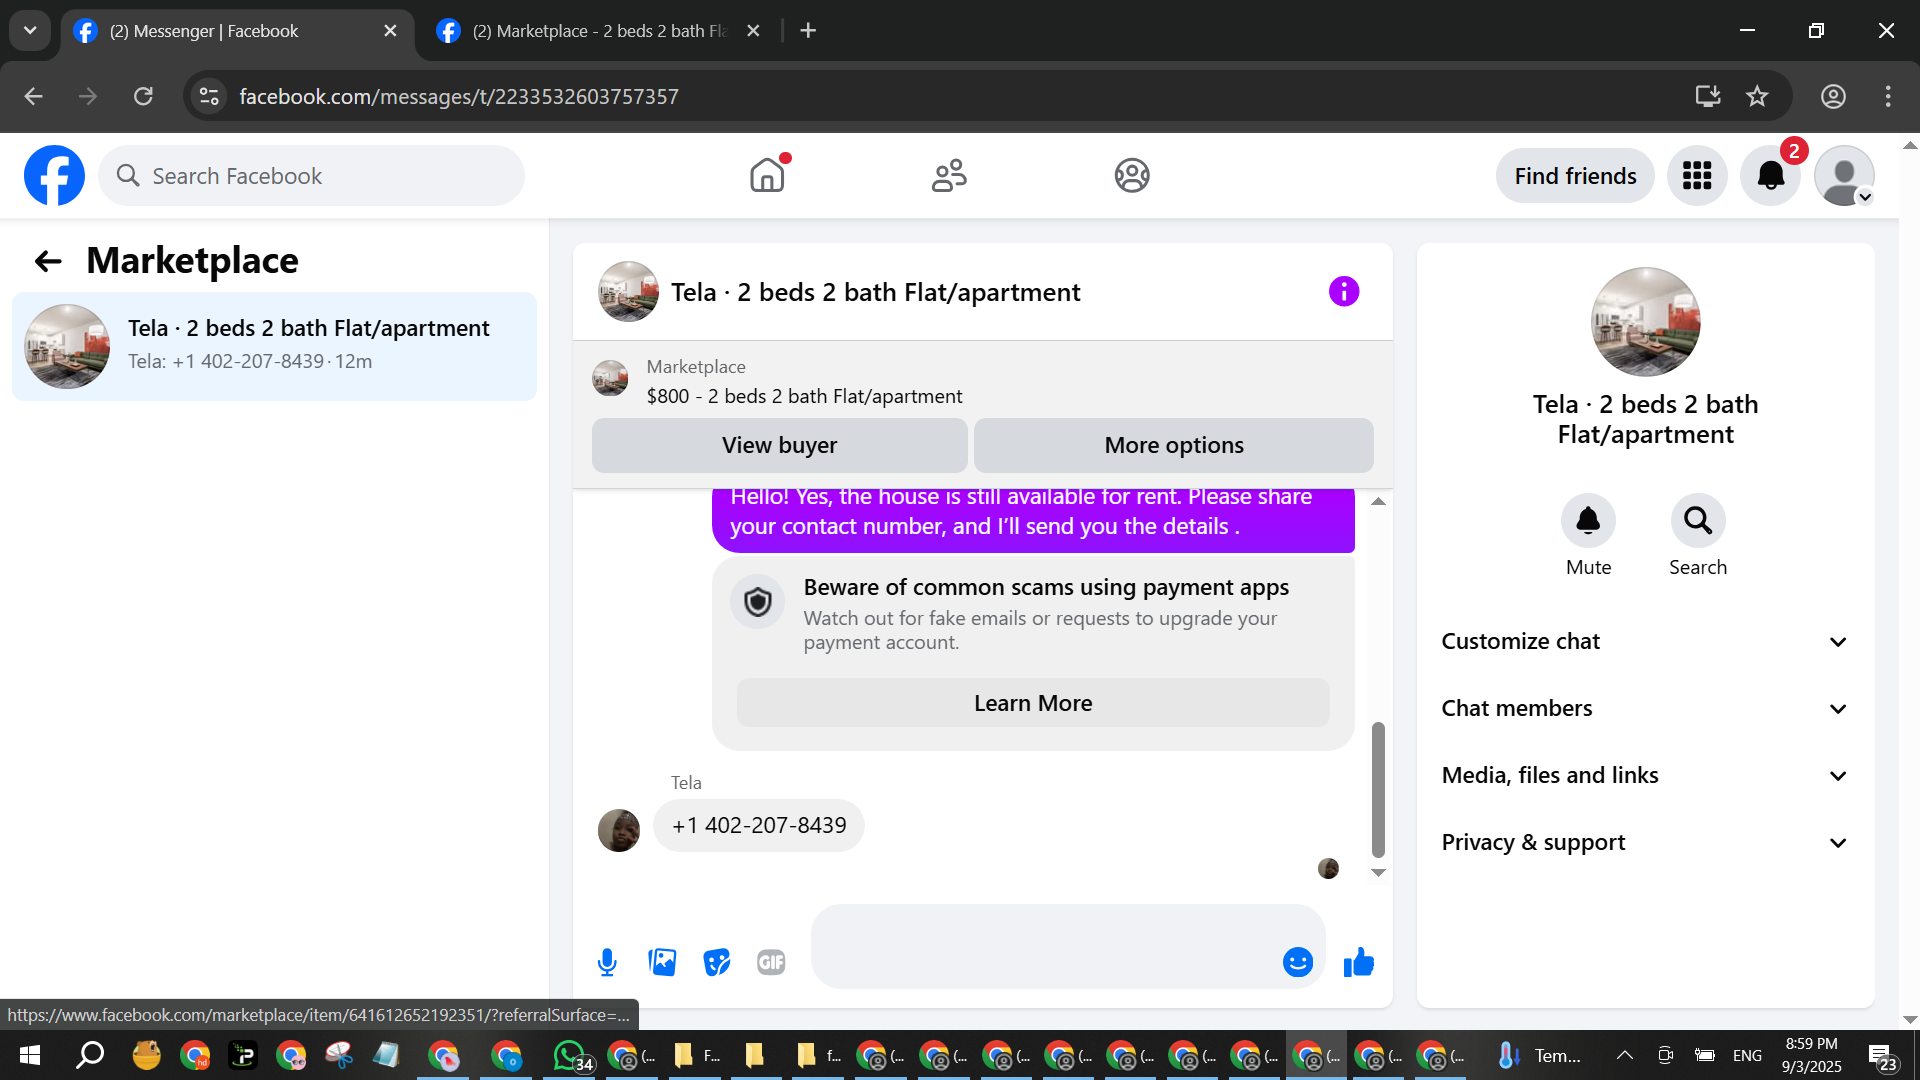Go to the Home feed icon
The height and width of the screenshot is (1080, 1920).
767,176
